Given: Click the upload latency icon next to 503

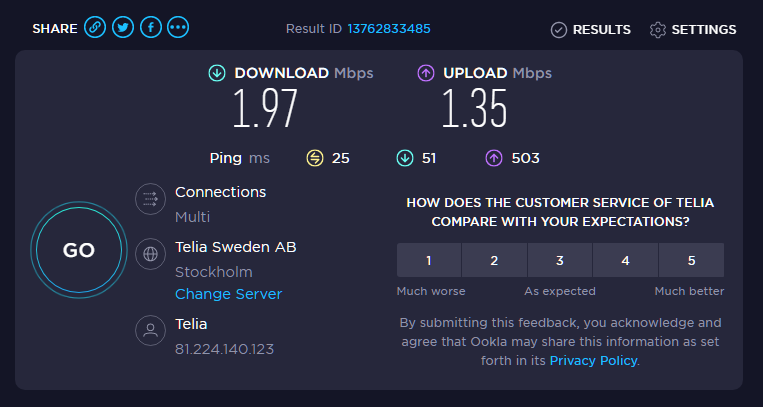Looking at the screenshot, I should (494, 158).
